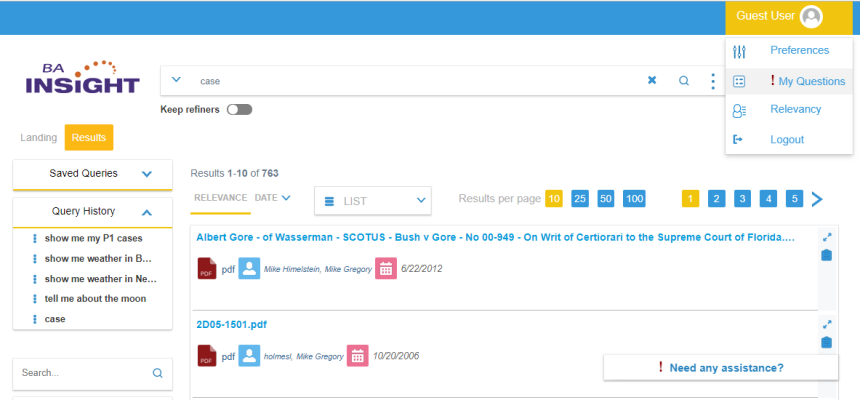Open My Questions from the user menu
This screenshot has width=860, height=400.
tap(789, 82)
